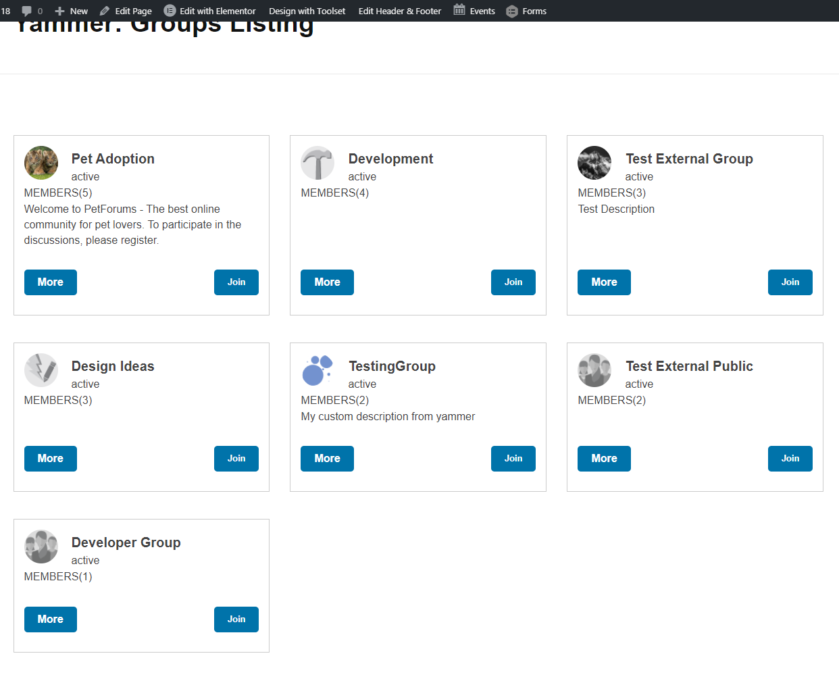Click the Design Ideas pencil avatar icon
This screenshot has height=683, width=839.
click(41, 370)
